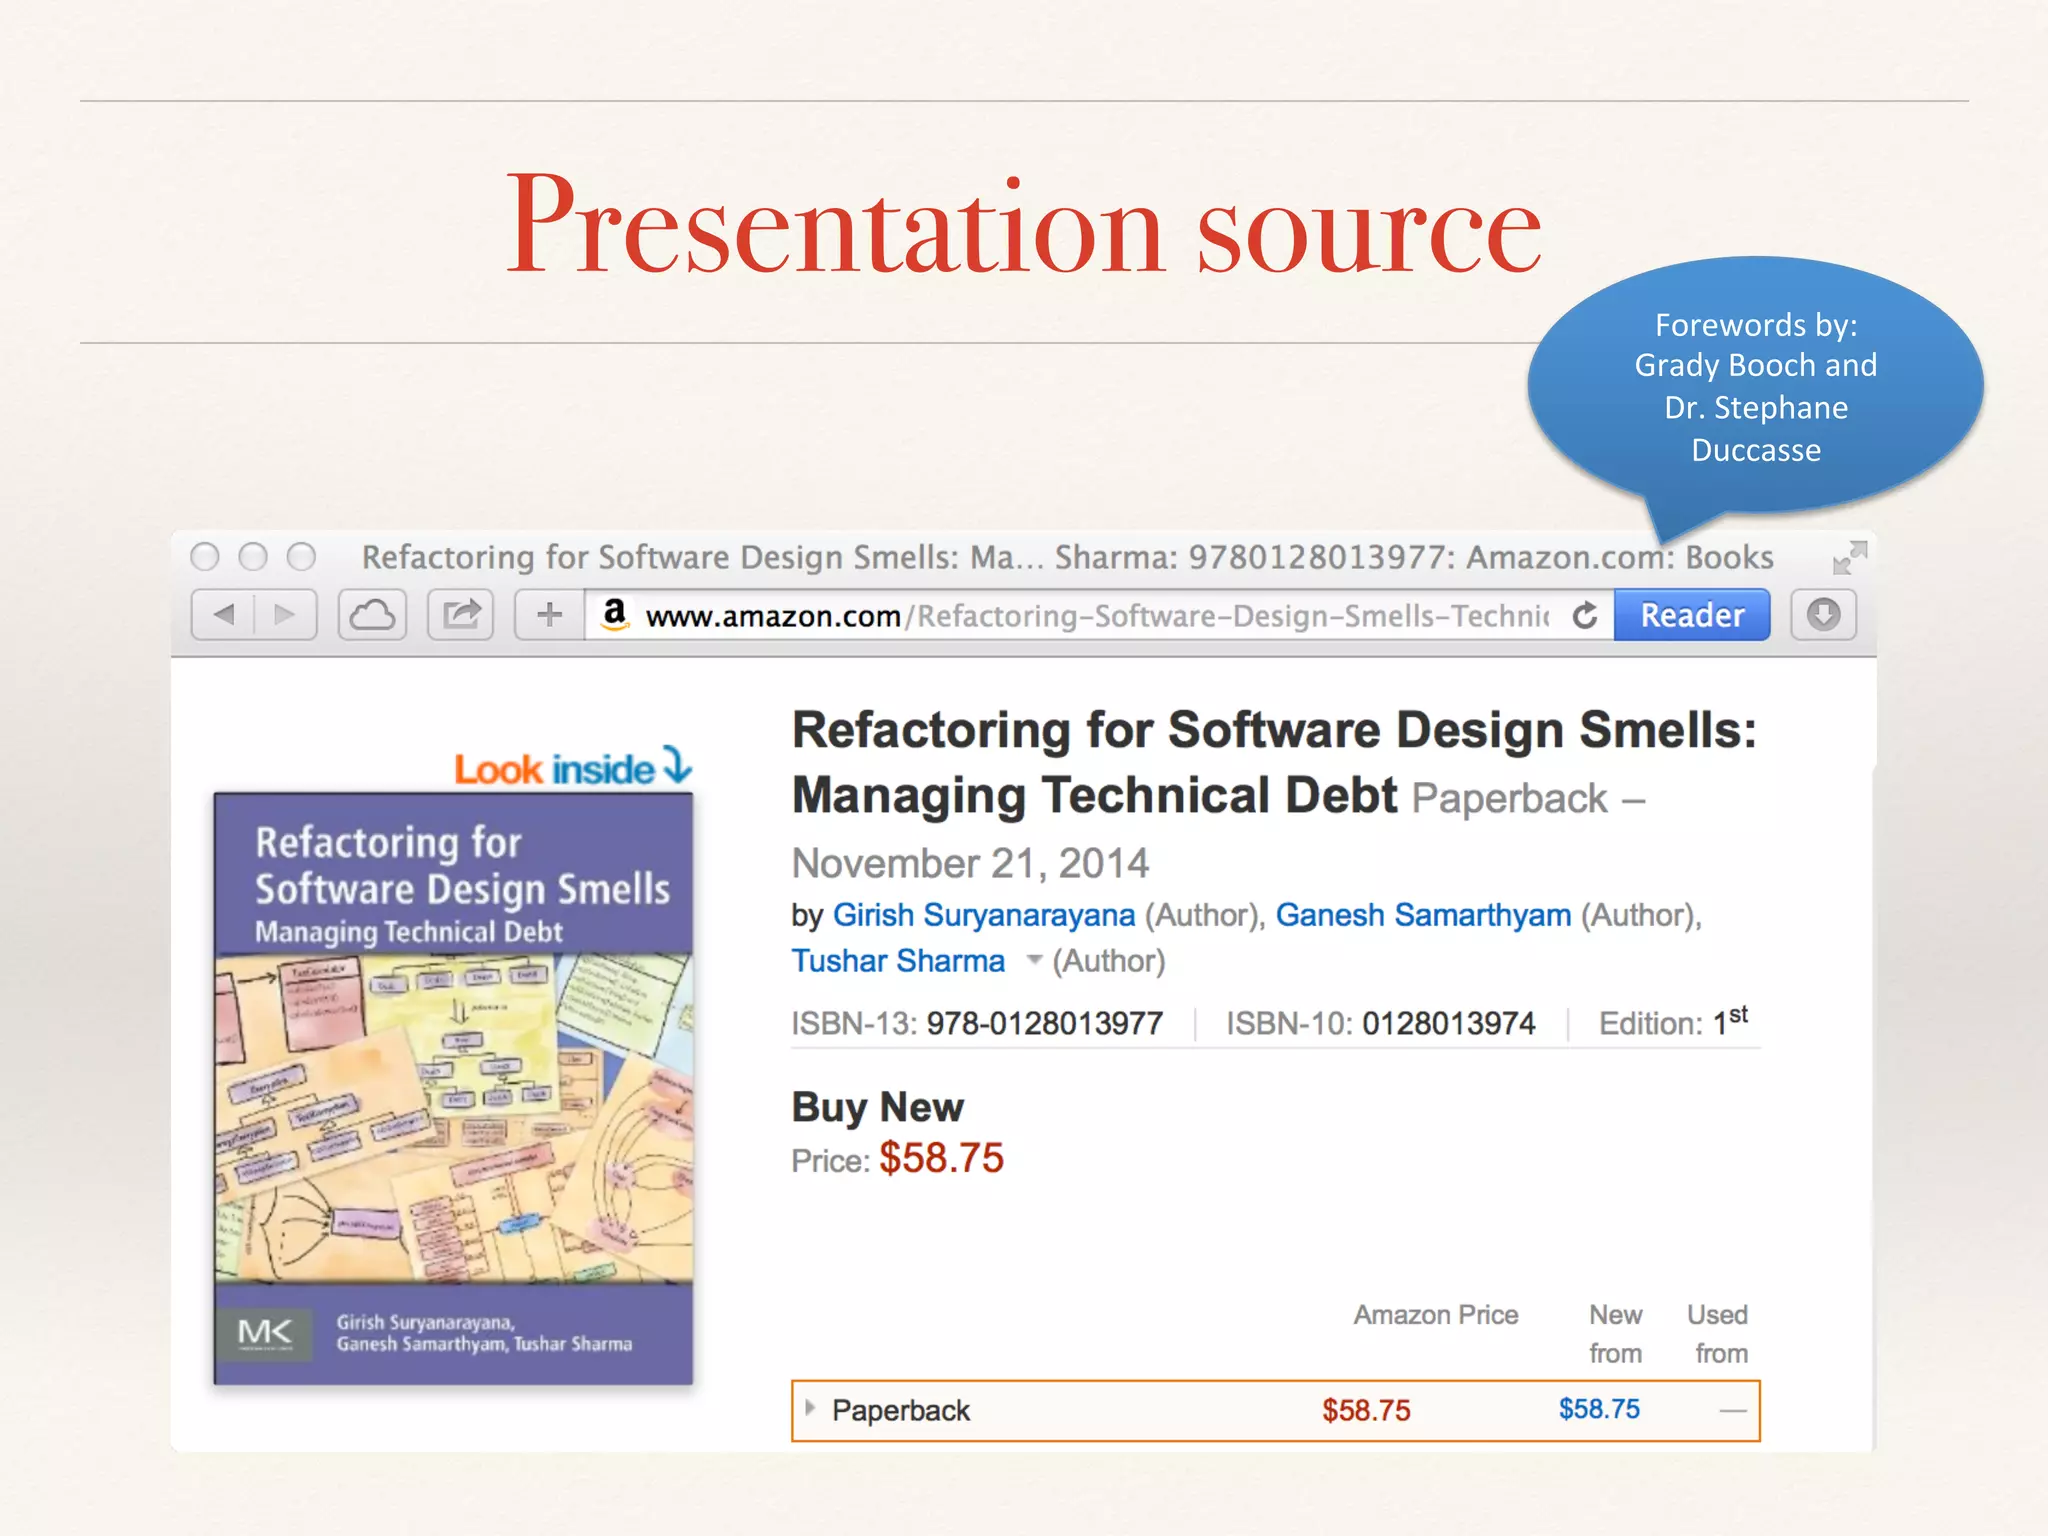This screenshot has width=2048, height=1536.
Task: Click the Amazon favicon in address bar
Action: [x=615, y=613]
